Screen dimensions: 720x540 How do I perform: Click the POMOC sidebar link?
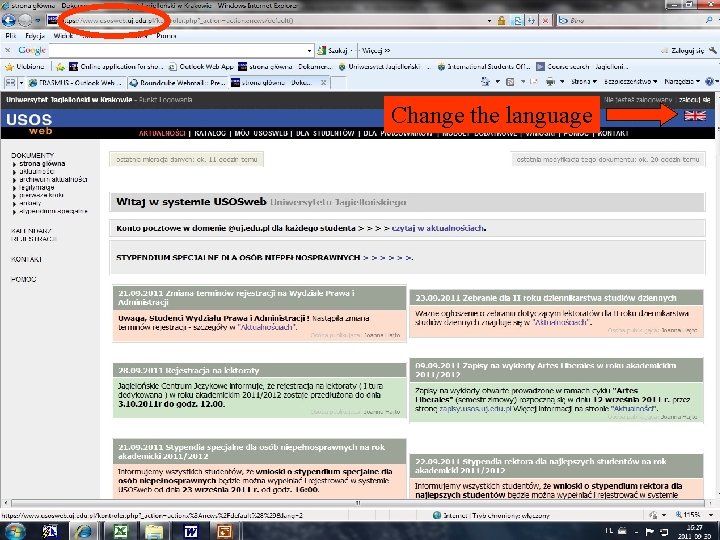pyautogui.click(x=23, y=279)
